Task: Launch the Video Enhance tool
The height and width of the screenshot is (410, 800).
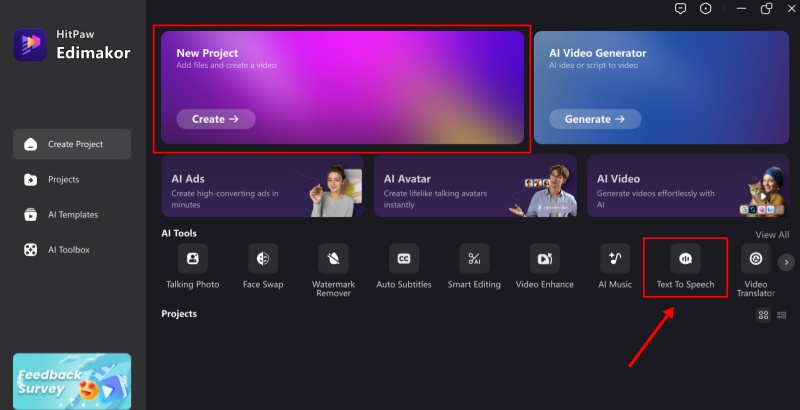Action: click(x=544, y=267)
